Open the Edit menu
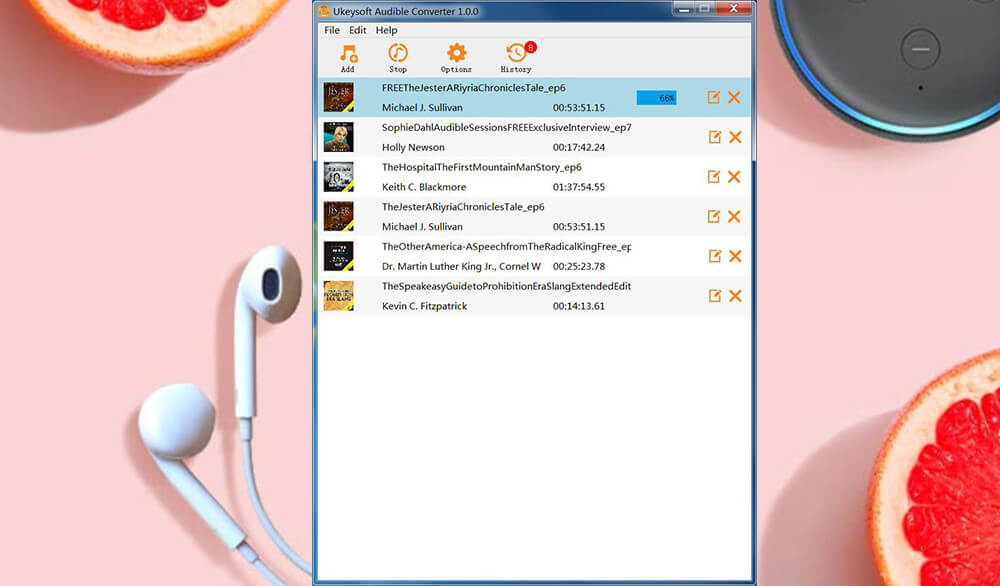 coord(358,30)
